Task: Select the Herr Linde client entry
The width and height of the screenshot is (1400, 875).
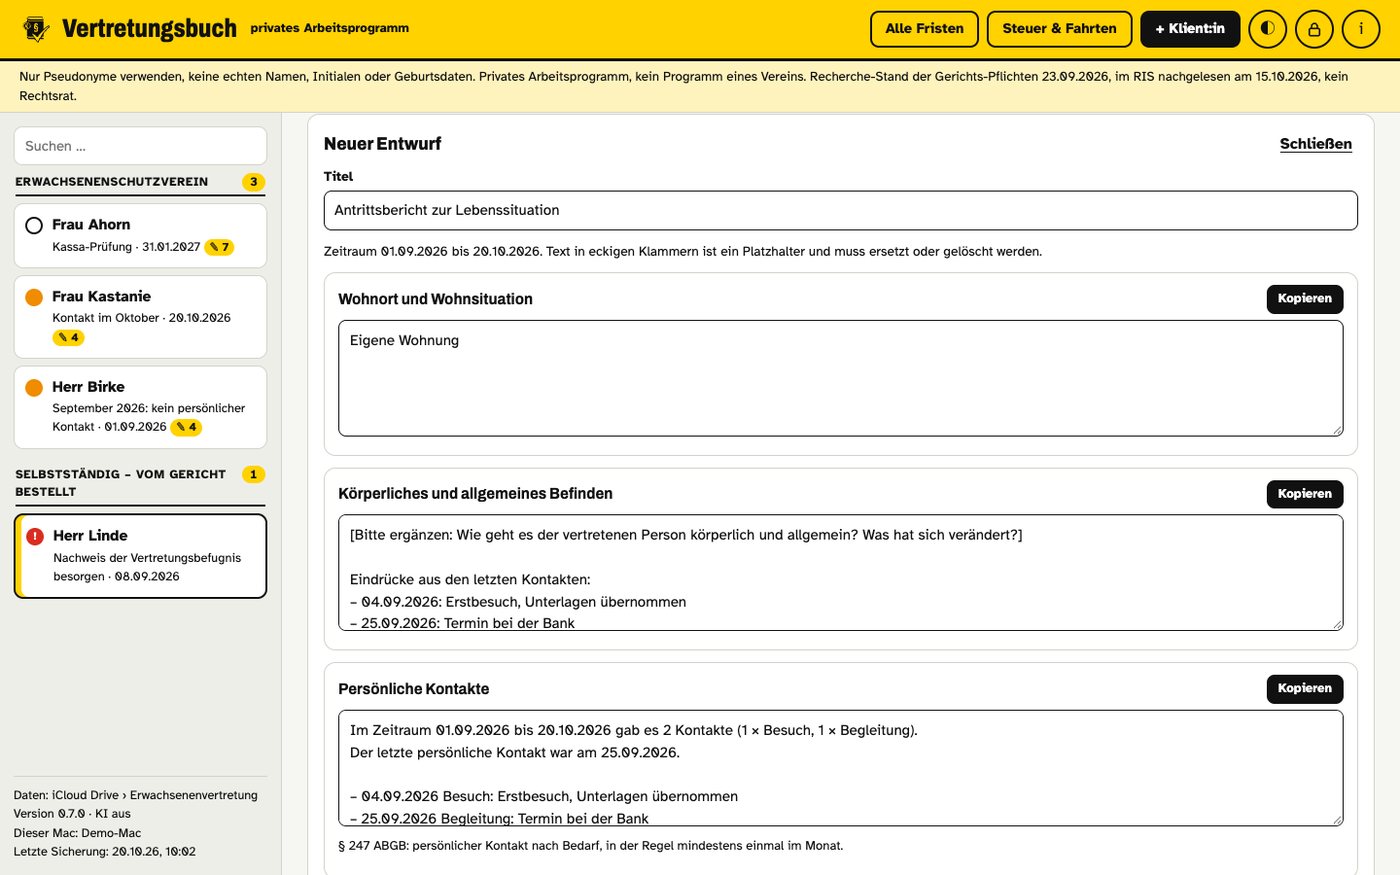Action: (140, 556)
